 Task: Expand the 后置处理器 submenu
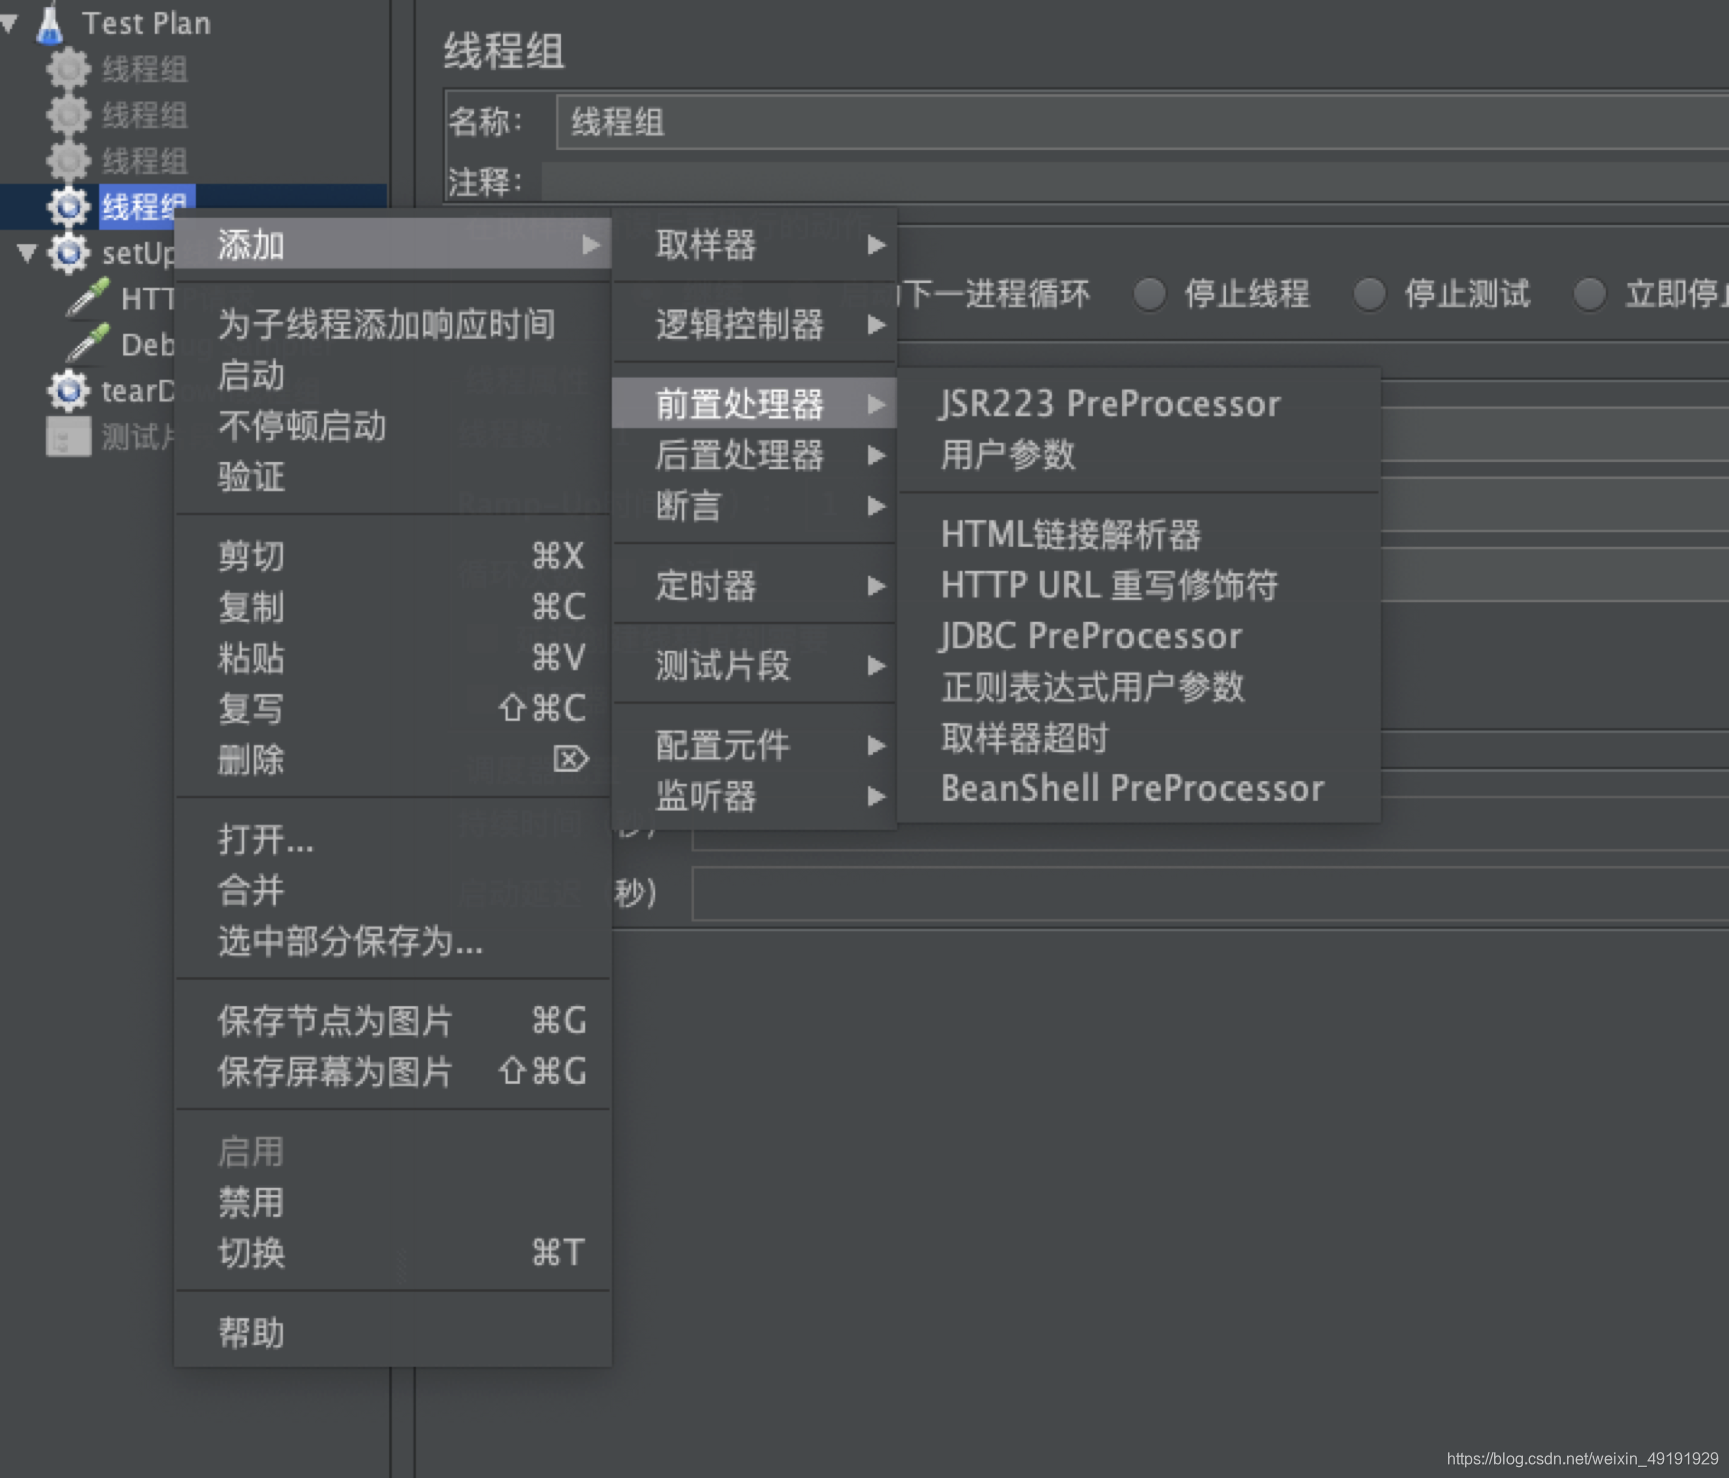point(754,455)
